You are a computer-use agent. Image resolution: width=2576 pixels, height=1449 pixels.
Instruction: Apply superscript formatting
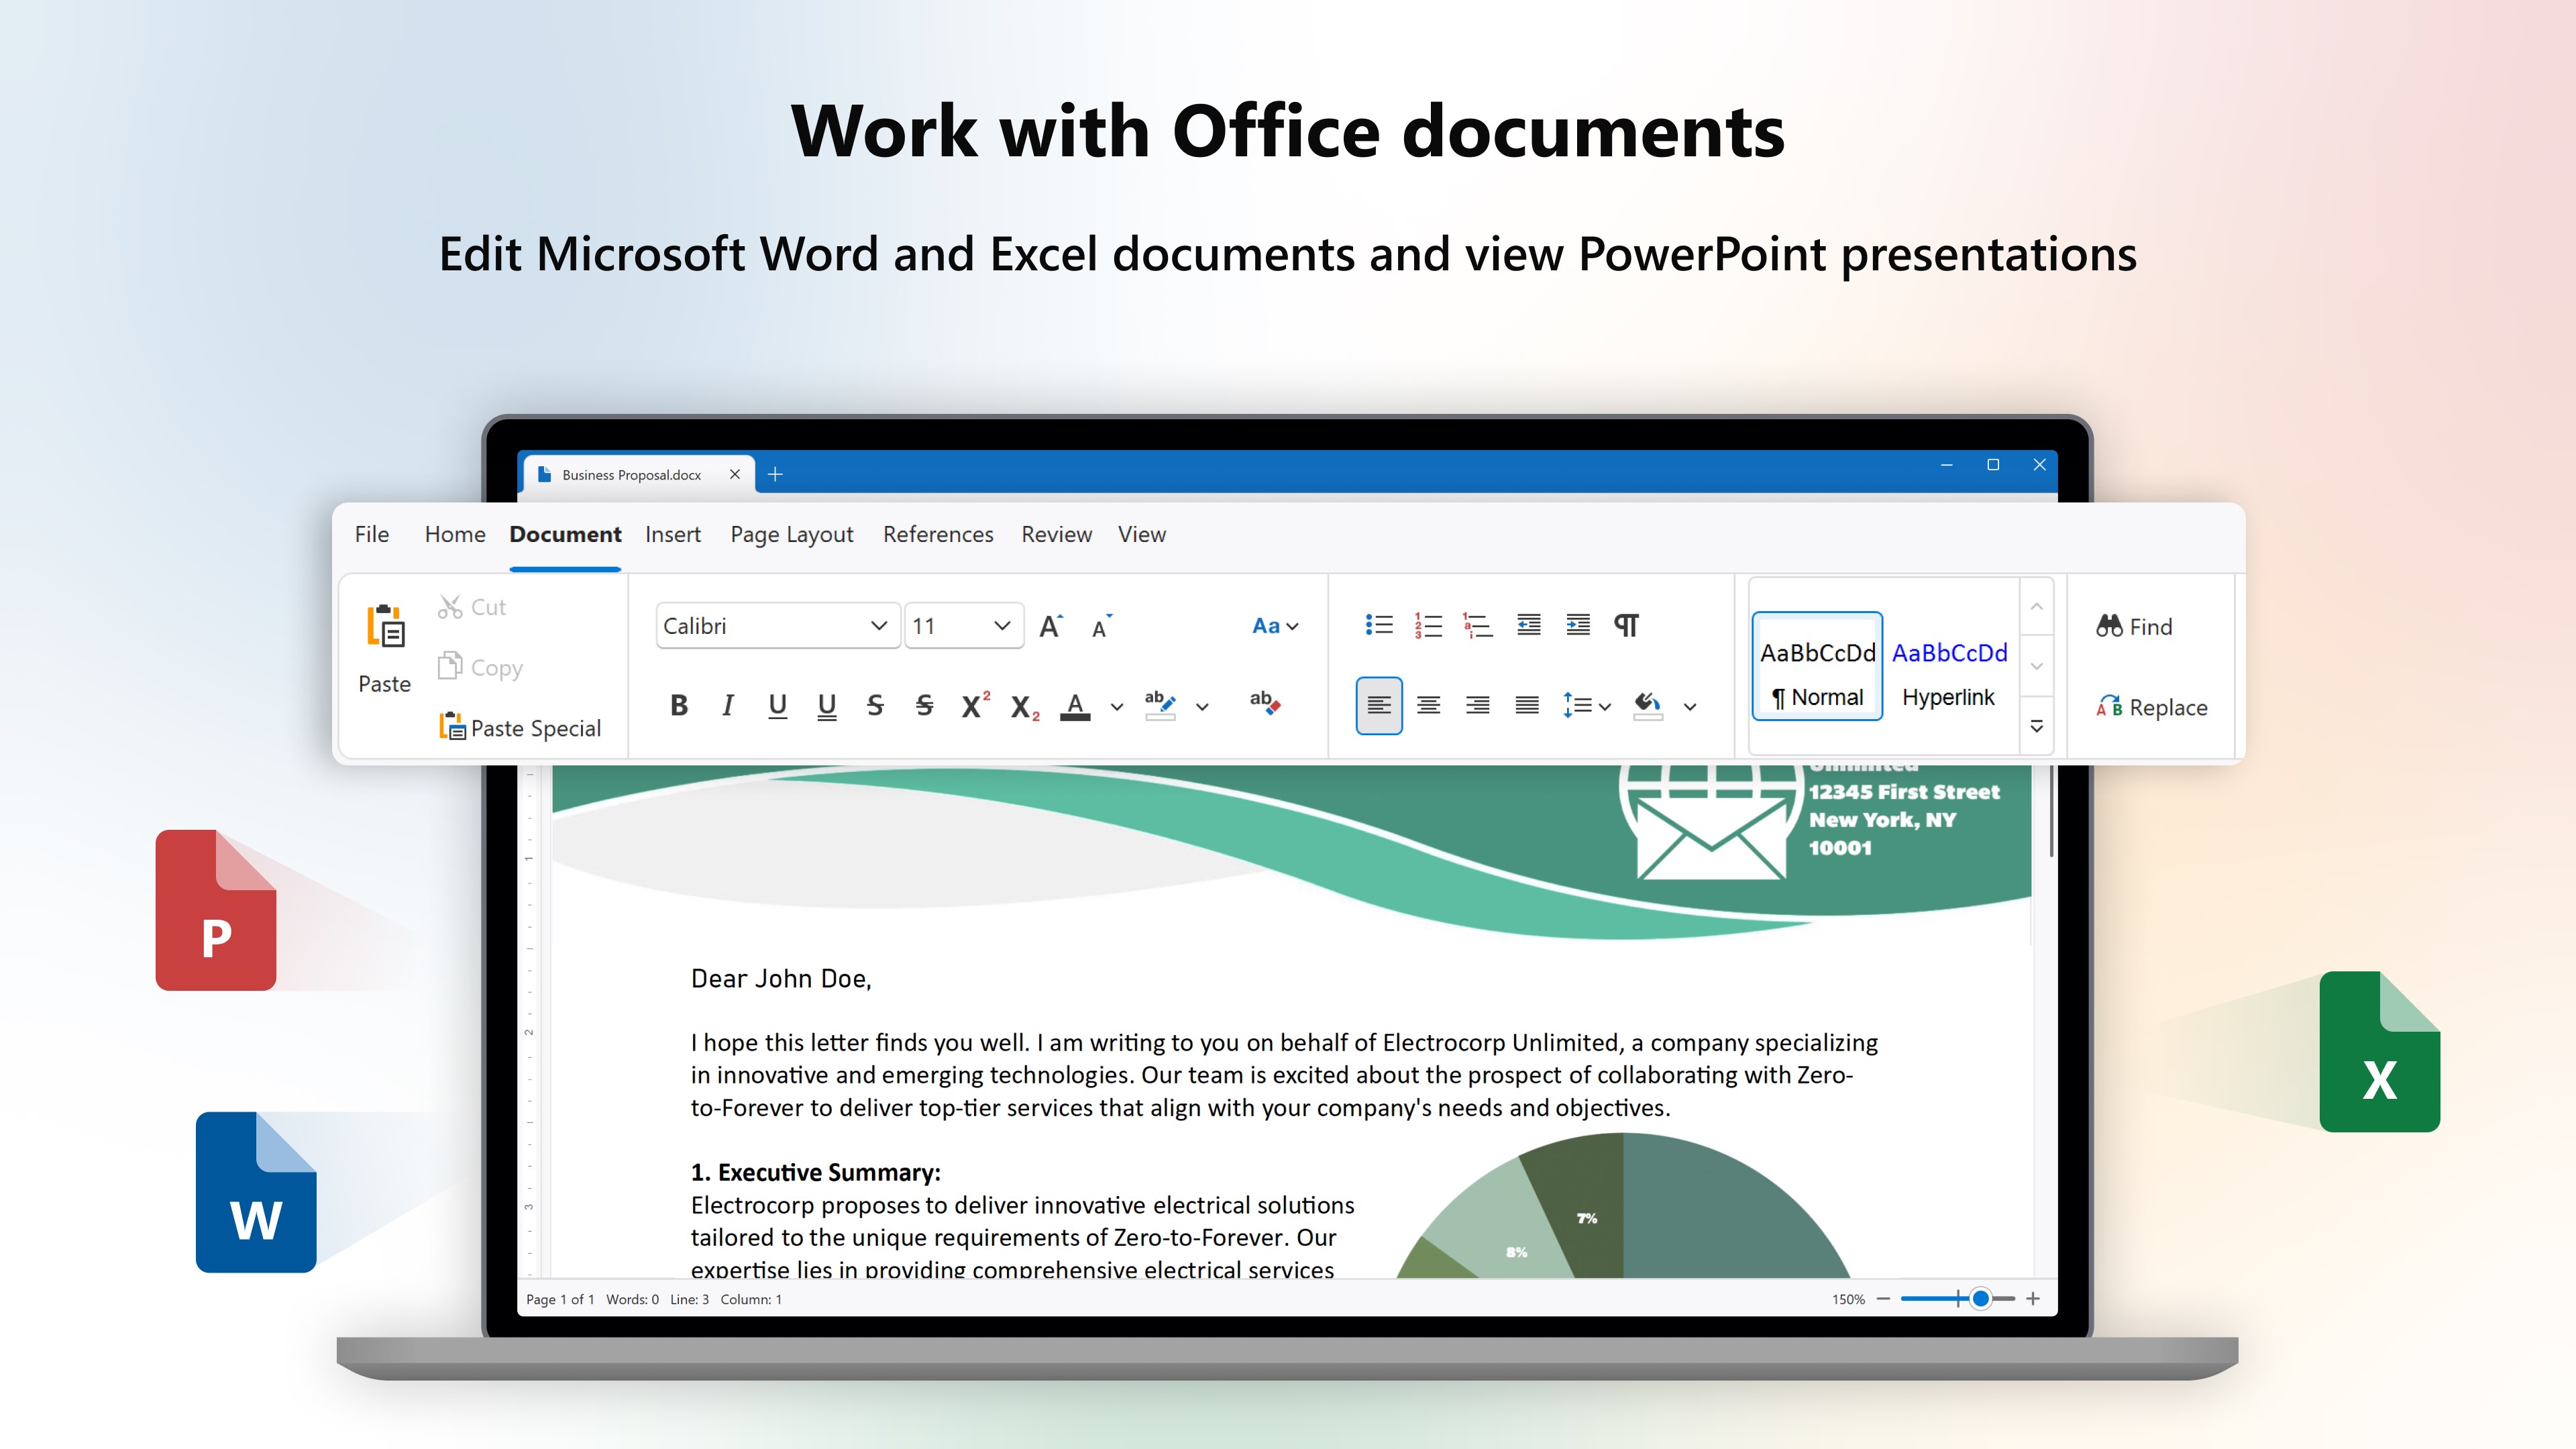click(x=974, y=705)
